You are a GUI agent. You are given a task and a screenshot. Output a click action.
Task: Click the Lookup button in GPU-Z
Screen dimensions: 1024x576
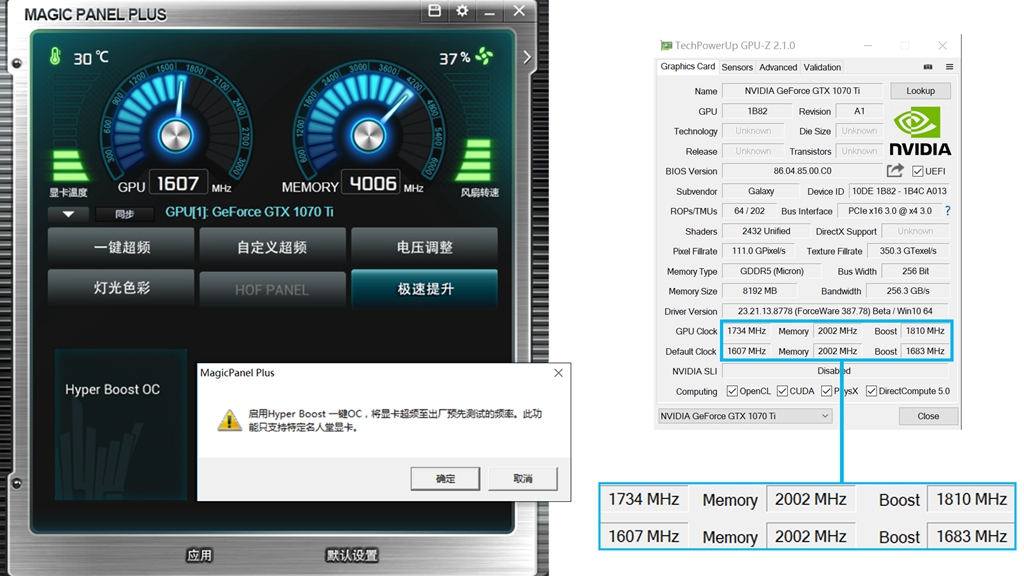point(920,91)
